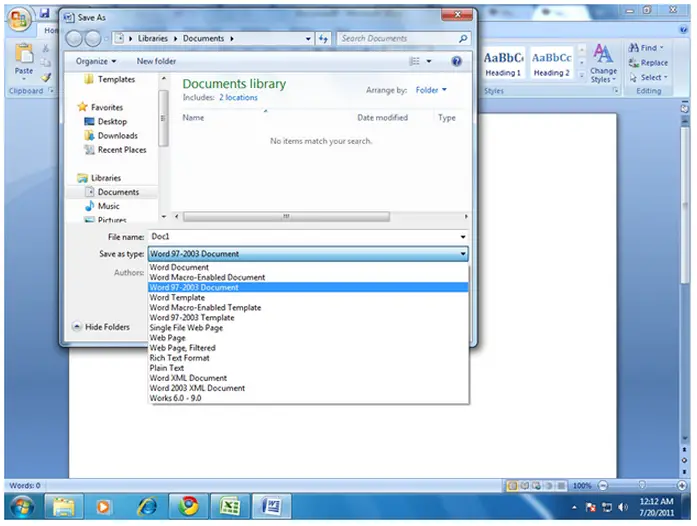Open Windows Explorer from taskbar
The width and height of the screenshot is (697, 526).
[x=64, y=506]
